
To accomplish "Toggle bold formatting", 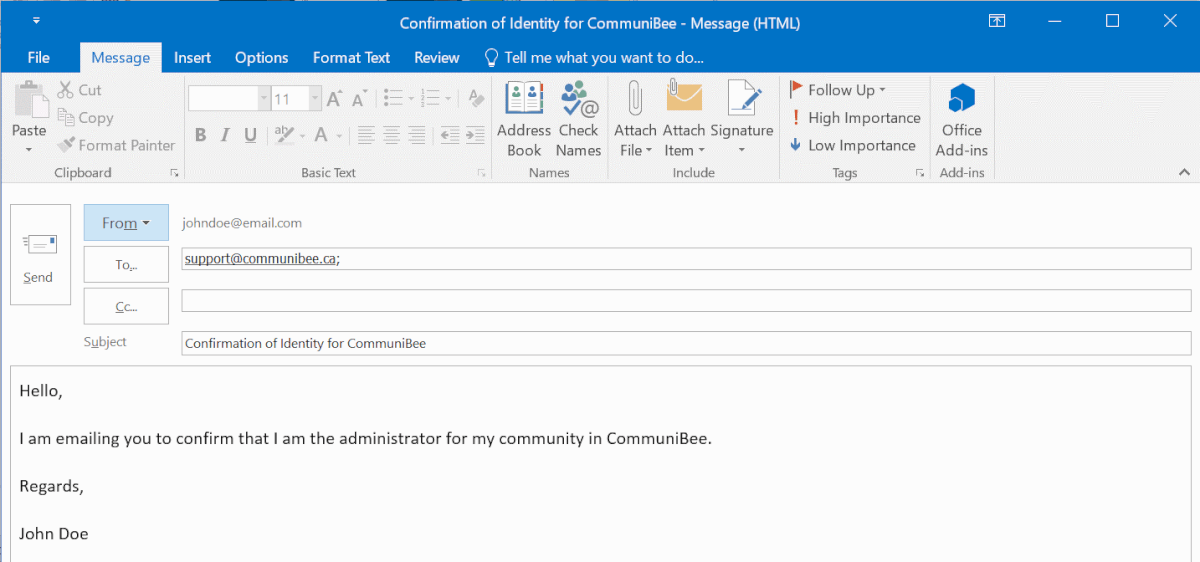I will click(200, 135).
